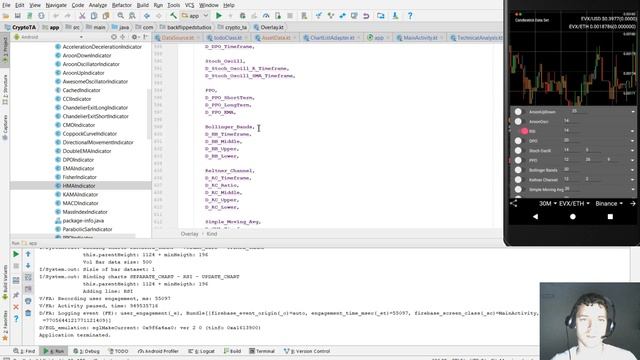
Task: Toggle the Stoch Oscill indicator switch
Action: coord(518,151)
